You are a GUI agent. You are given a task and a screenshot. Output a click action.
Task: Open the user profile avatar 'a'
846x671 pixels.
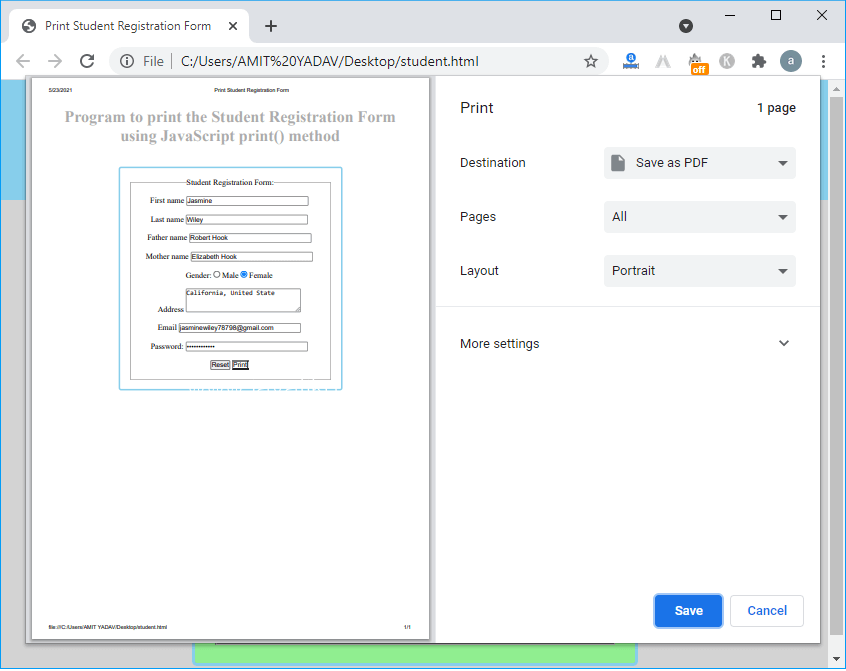(790, 61)
